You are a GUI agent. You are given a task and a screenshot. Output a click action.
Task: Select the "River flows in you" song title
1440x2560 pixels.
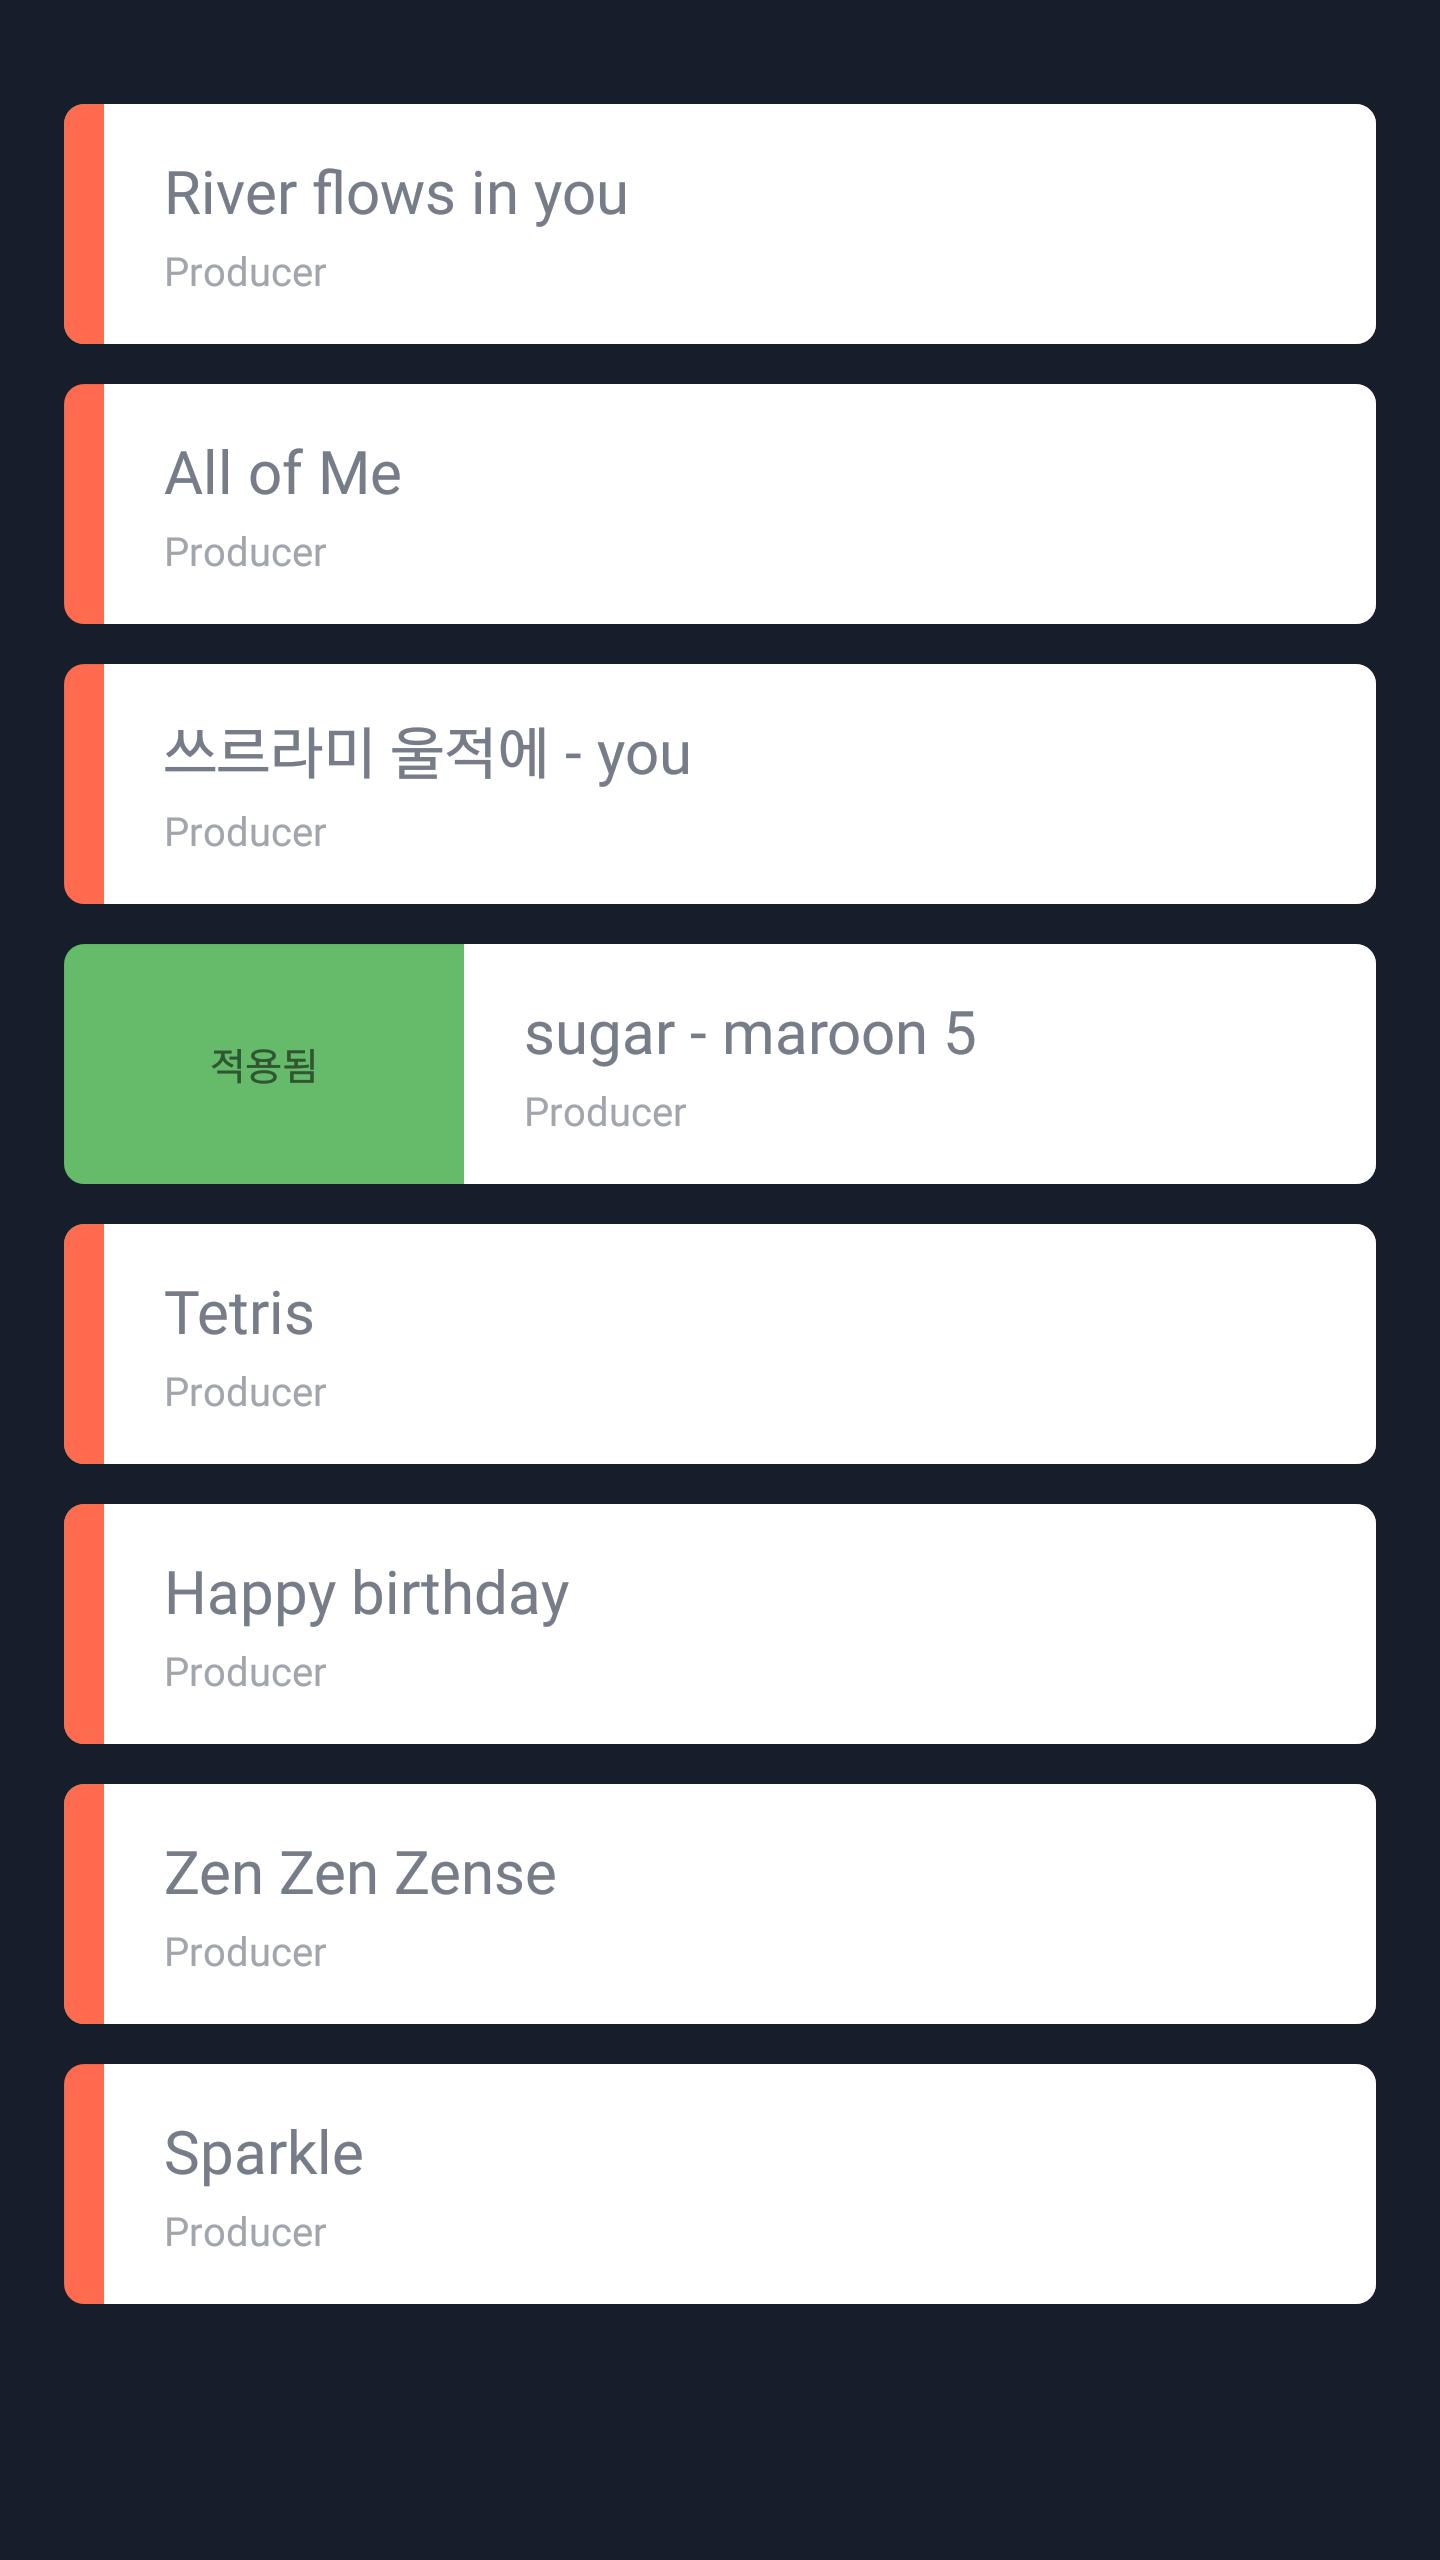click(x=396, y=194)
